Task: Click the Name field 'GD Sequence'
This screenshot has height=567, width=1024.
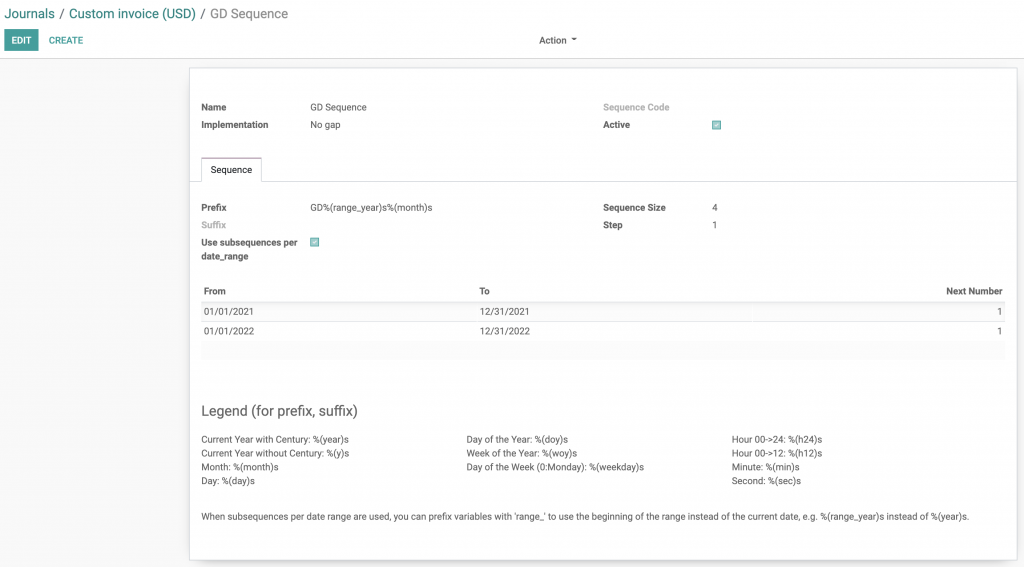Action: (338, 107)
